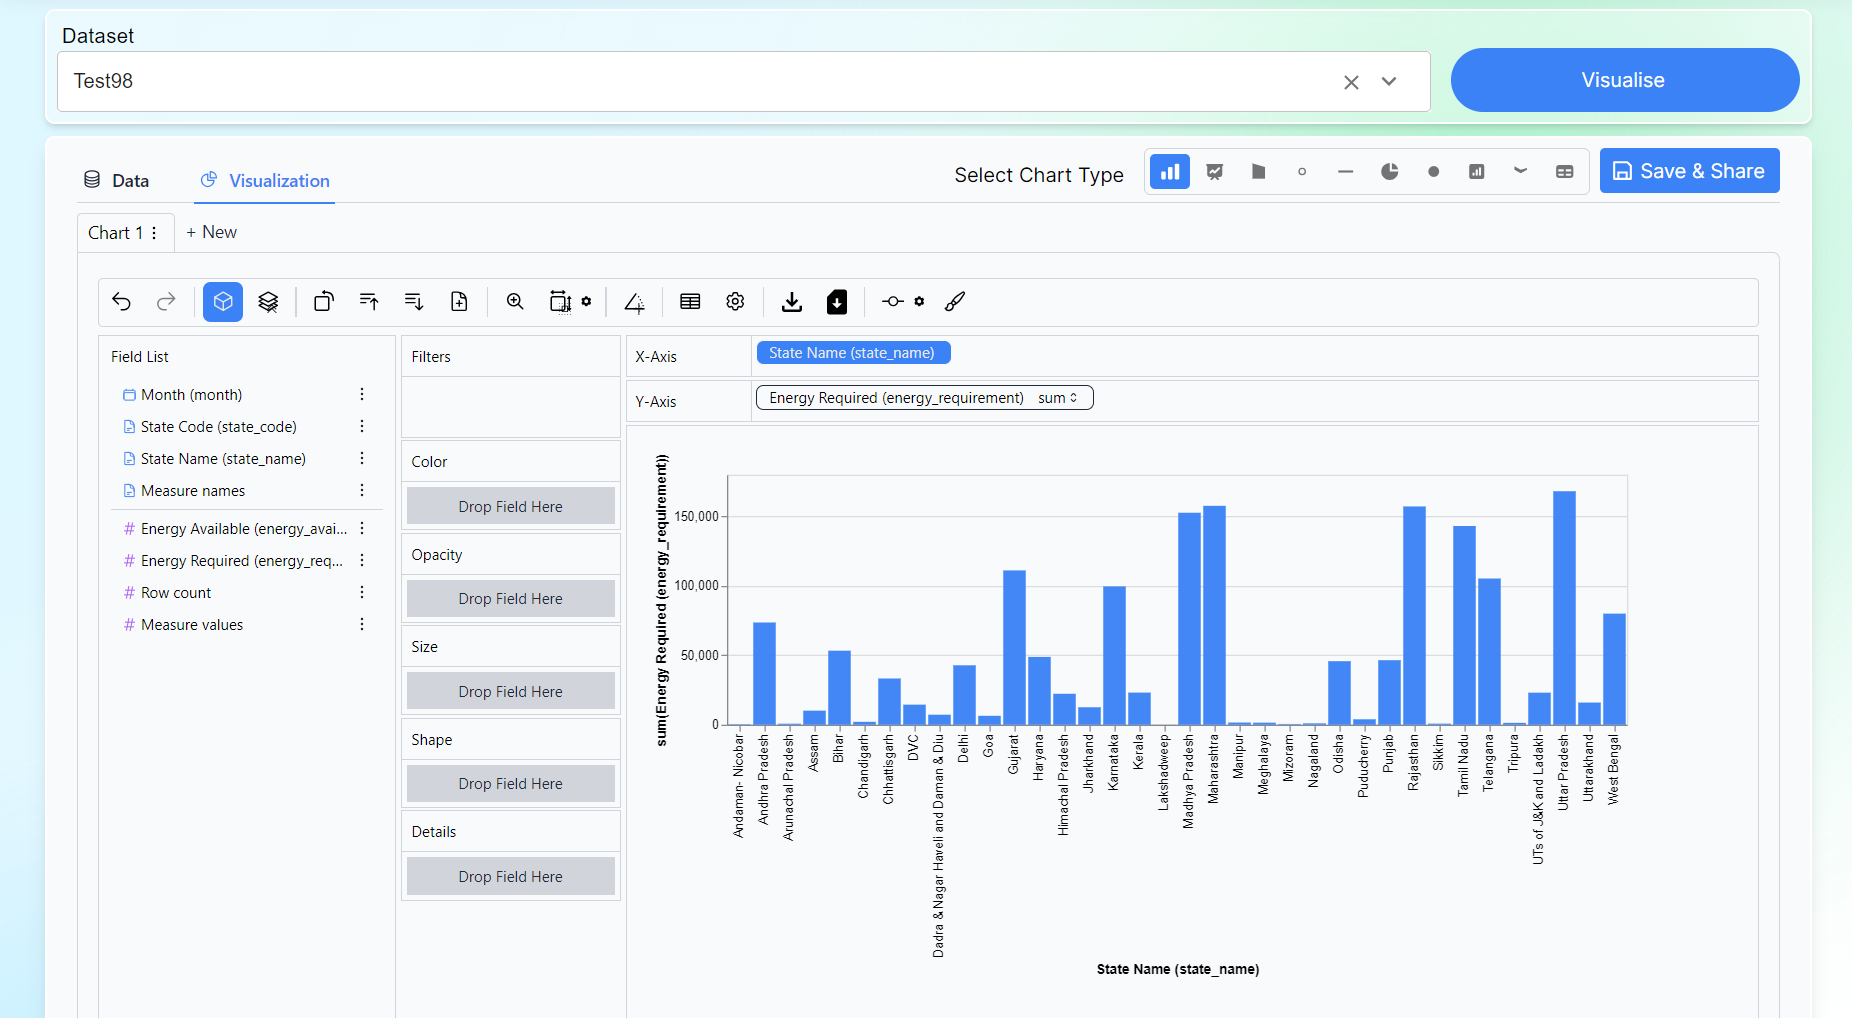Click Opacity Drop Field Here area
This screenshot has height=1018, width=1852.
[x=511, y=598]
